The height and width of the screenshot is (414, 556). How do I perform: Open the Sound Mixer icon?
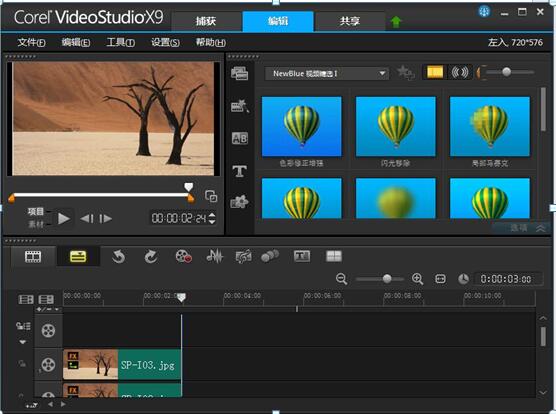coord(215,256)
